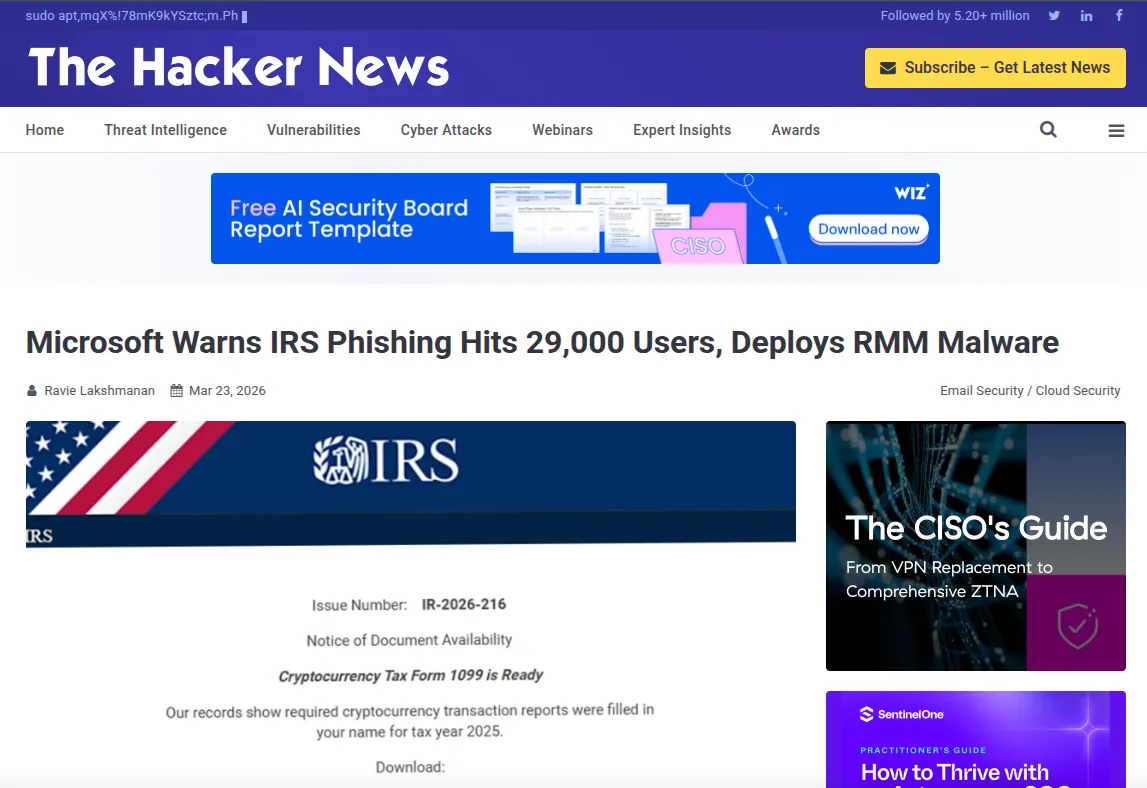
Task: Open the hamburger menu icon
Action: click(x=1116, y=130)
